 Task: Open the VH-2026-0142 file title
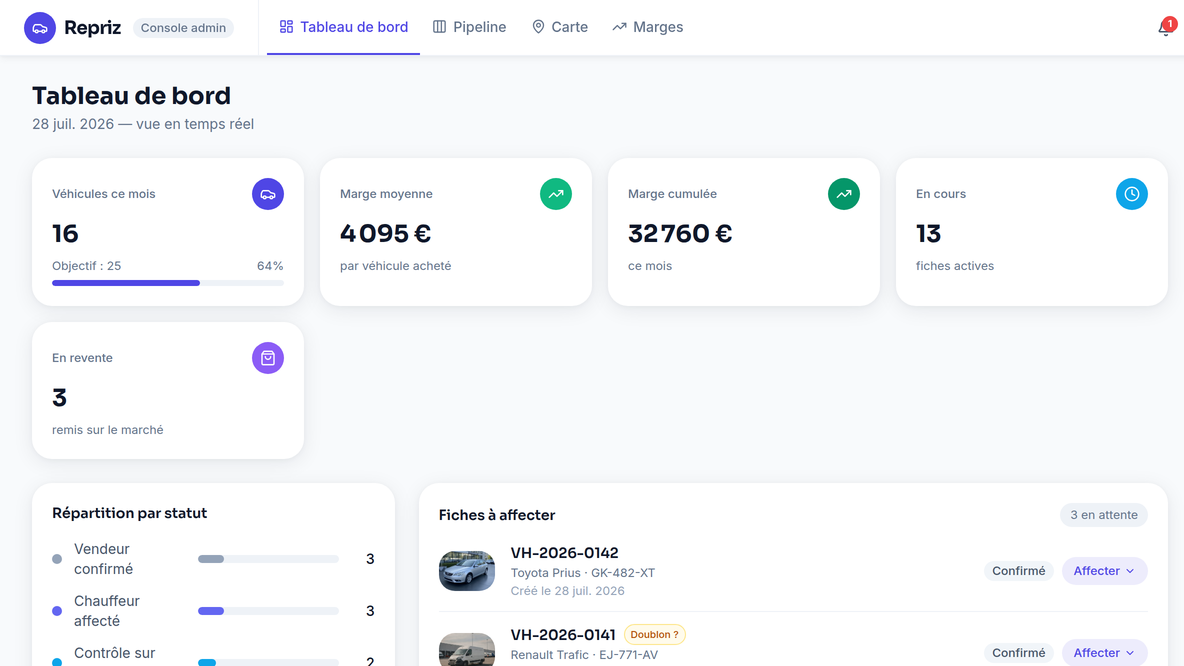[565, 553]
